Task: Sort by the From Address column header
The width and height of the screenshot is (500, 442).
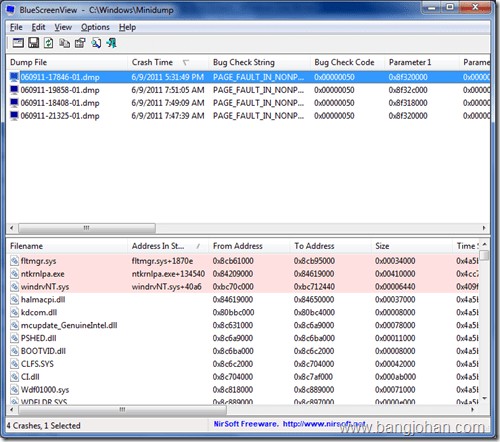Action: click(249, 246)
